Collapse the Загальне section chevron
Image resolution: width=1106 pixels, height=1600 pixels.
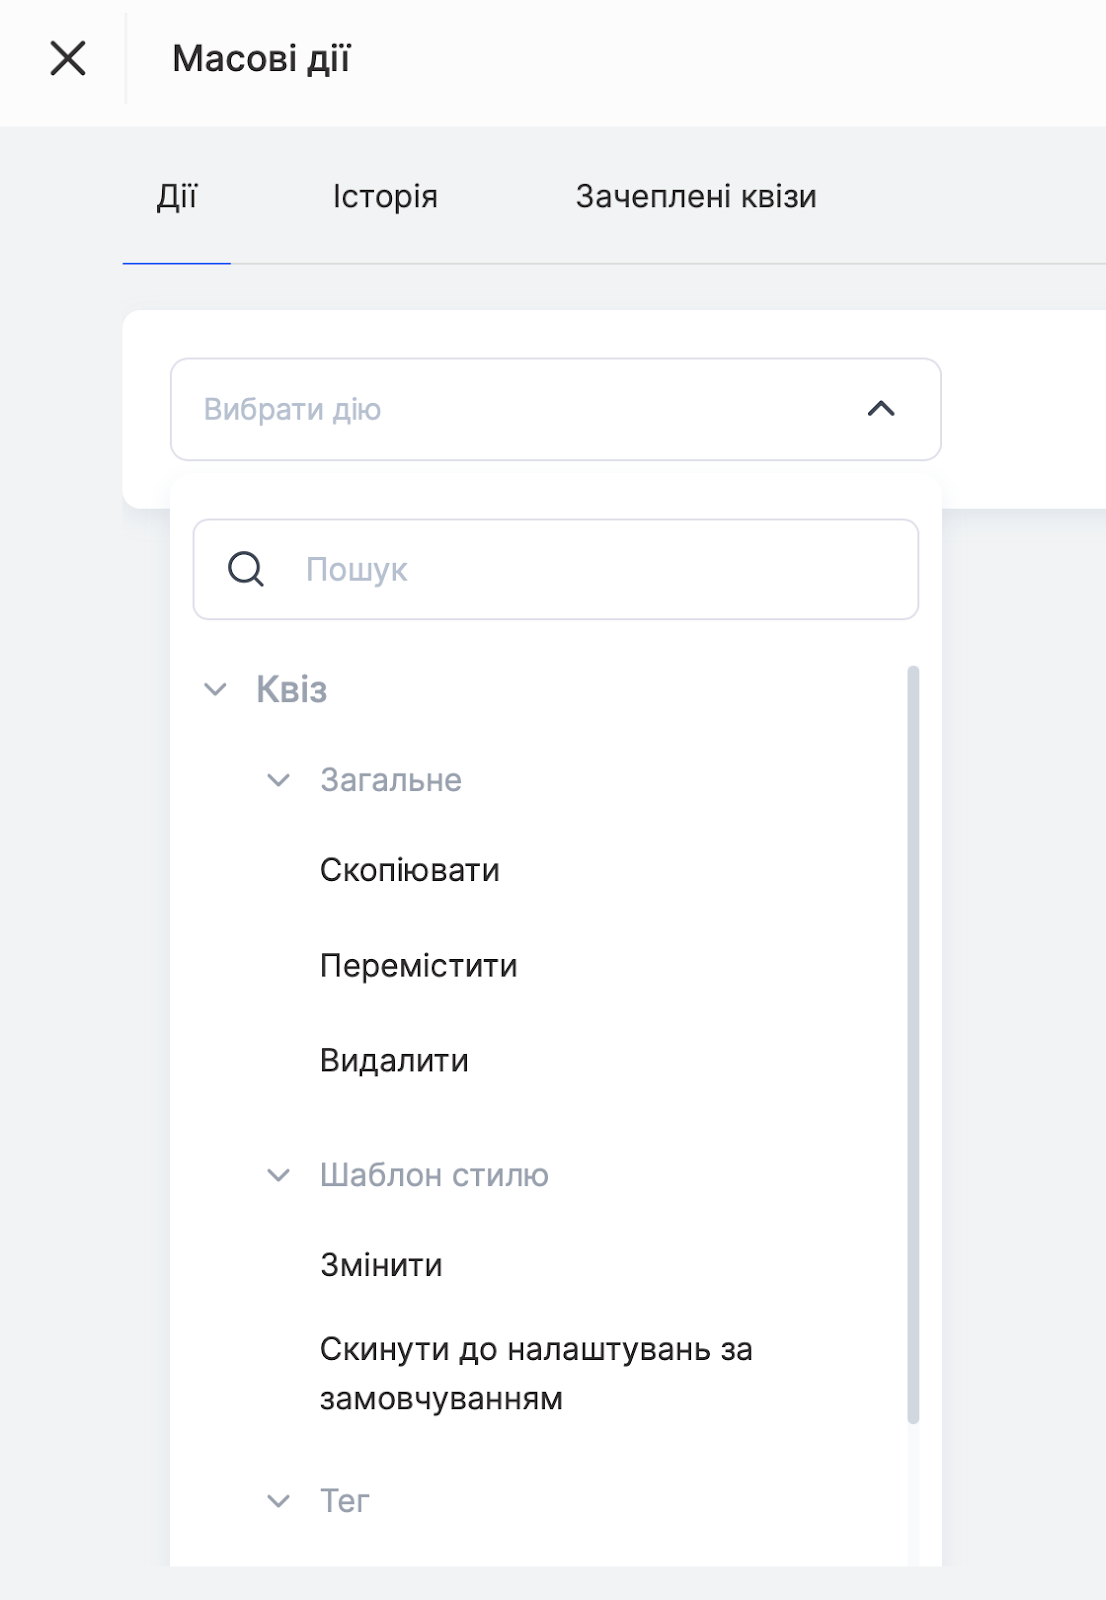279,780
